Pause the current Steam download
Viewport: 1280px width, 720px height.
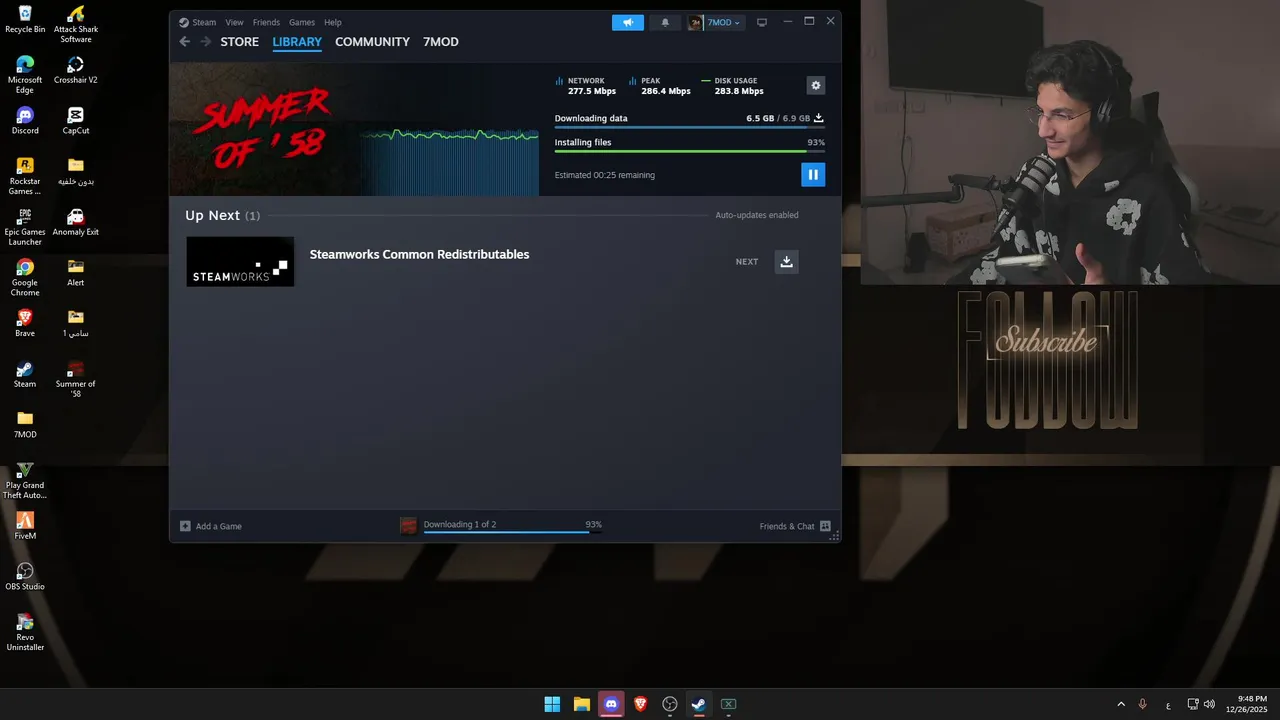813,175
